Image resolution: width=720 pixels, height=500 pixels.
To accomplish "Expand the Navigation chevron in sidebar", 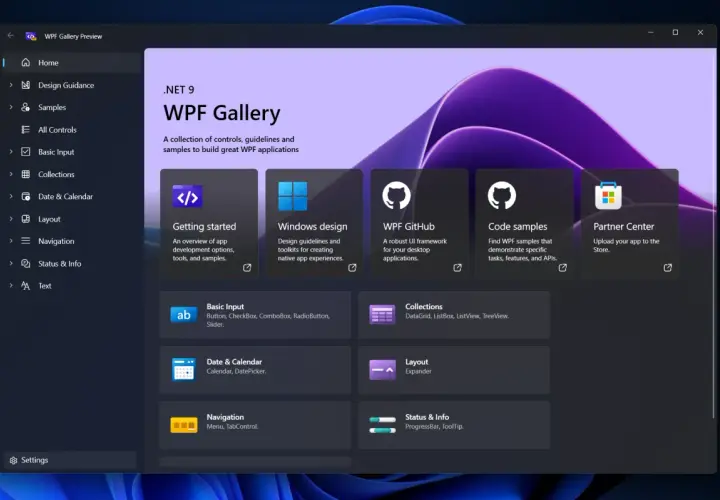I will point(11,241).
